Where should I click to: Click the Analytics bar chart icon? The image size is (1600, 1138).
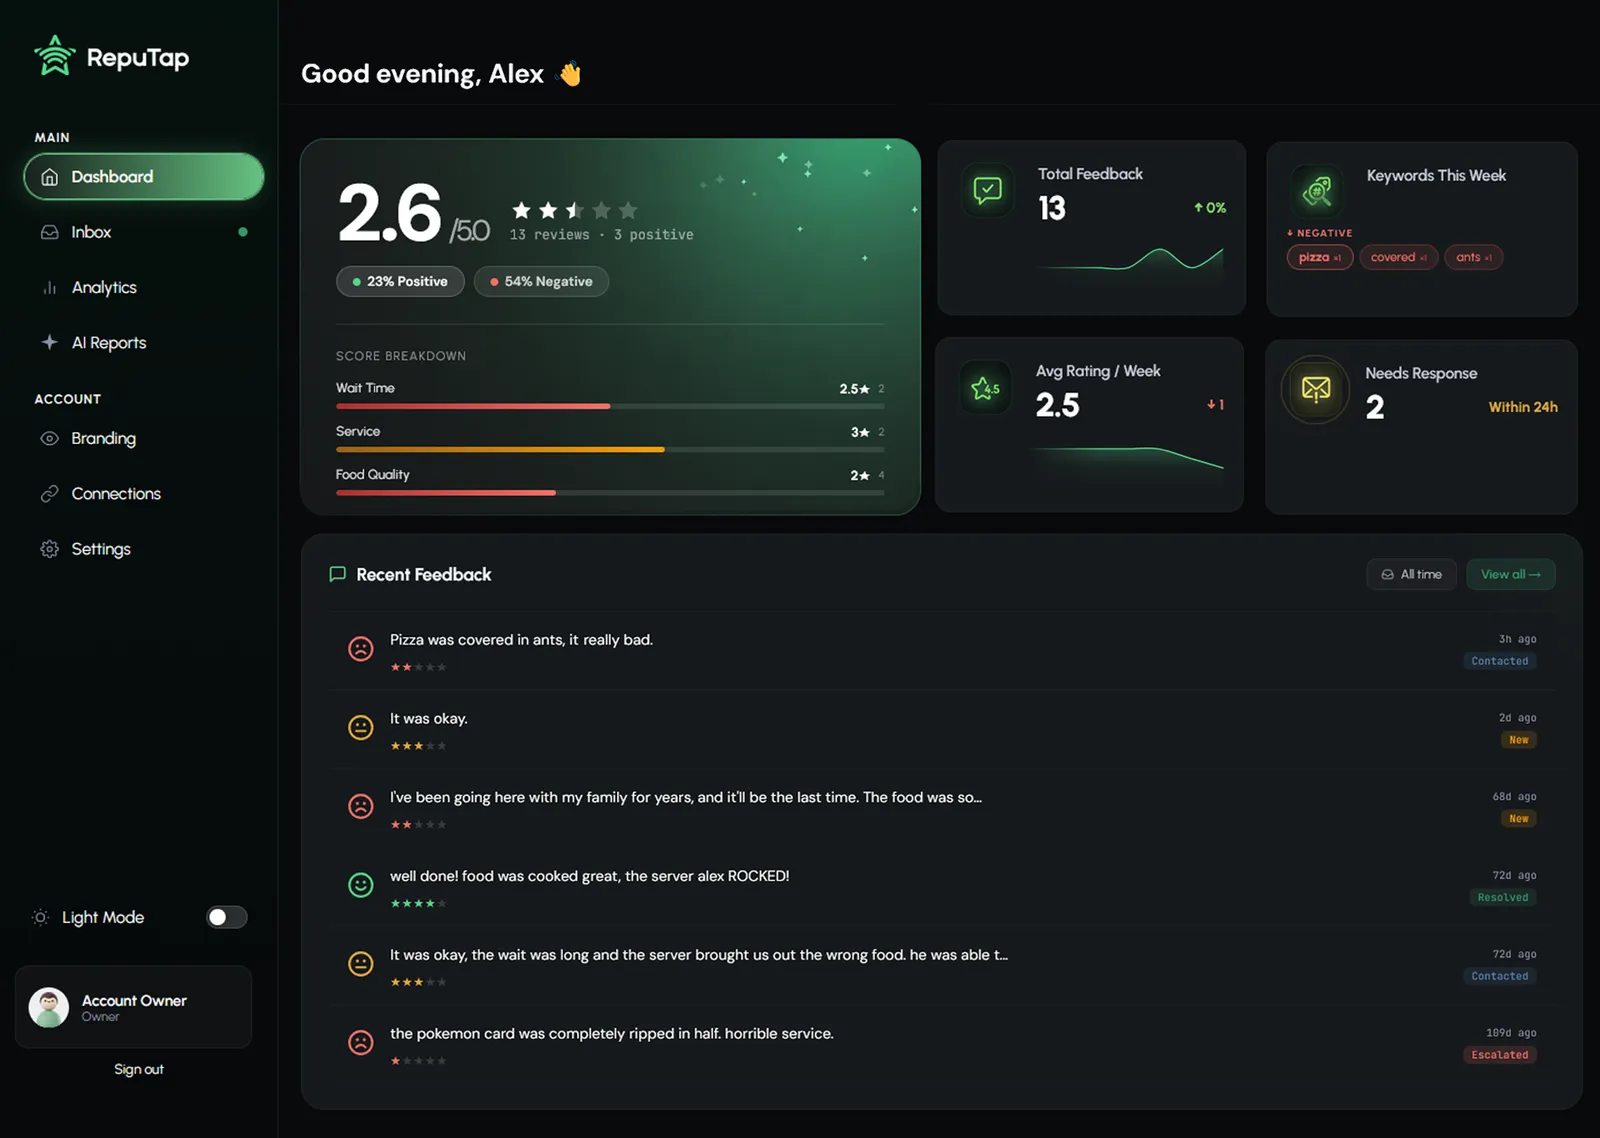coord(49,288)
